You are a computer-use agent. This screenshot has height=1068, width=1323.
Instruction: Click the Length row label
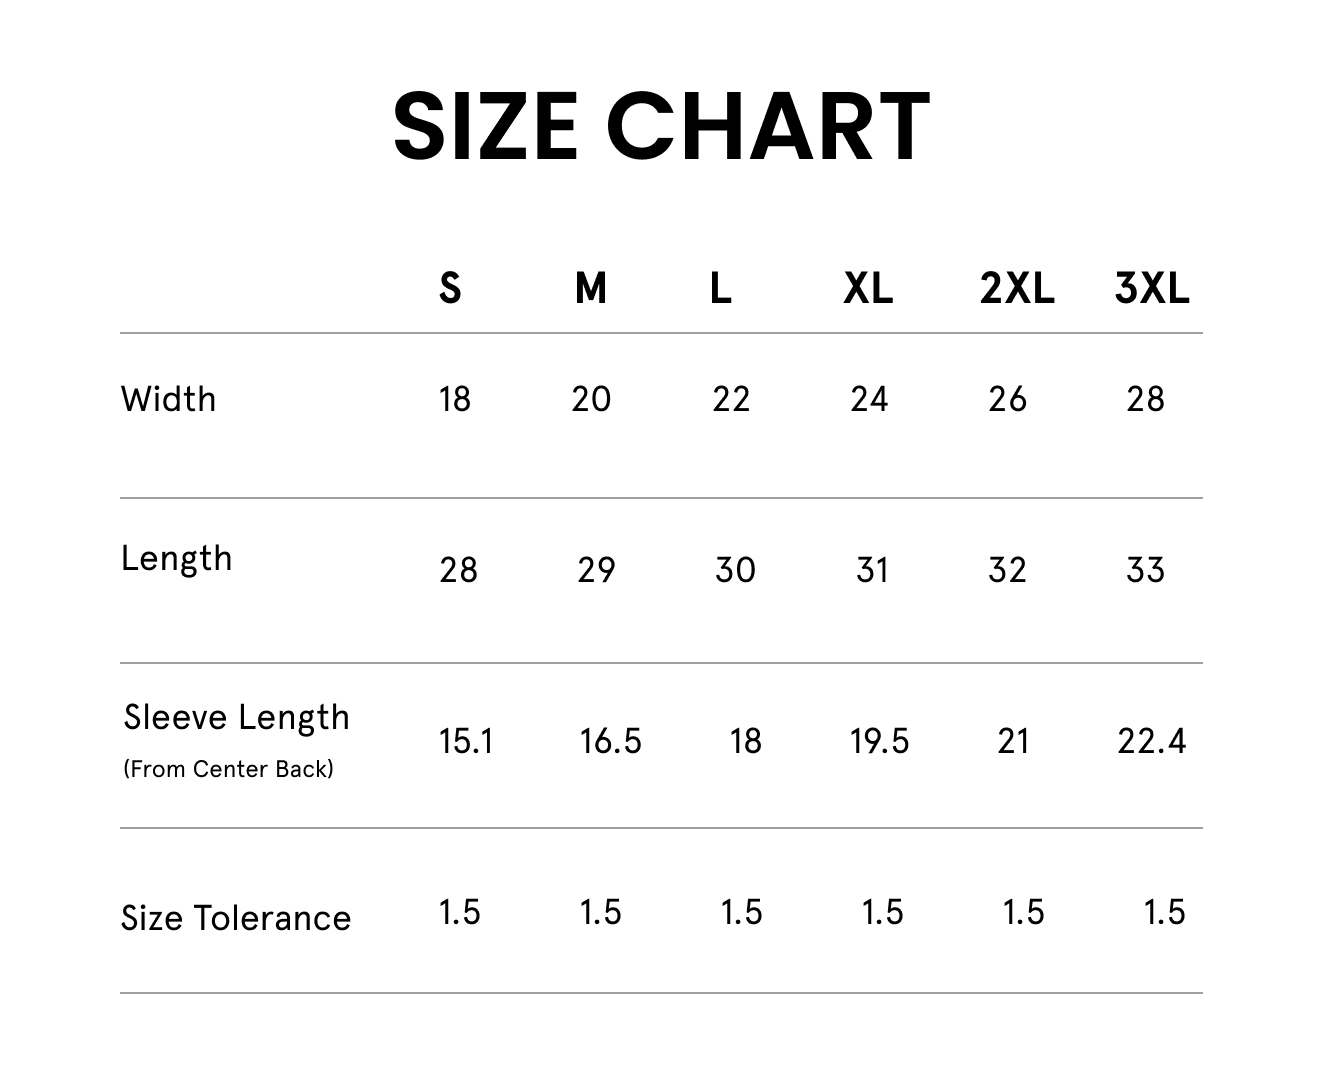coord(176,557)
